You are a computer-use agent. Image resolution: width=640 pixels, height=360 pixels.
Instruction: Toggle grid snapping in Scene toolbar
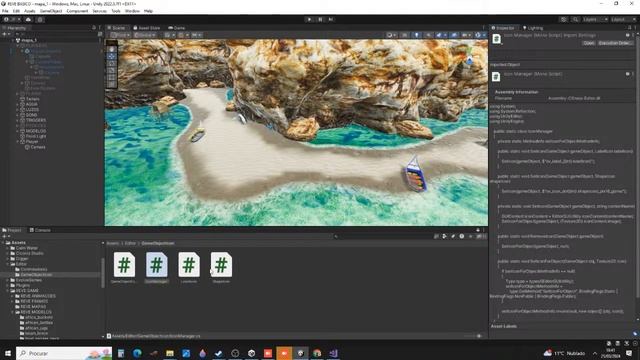[x=183, y=35]
